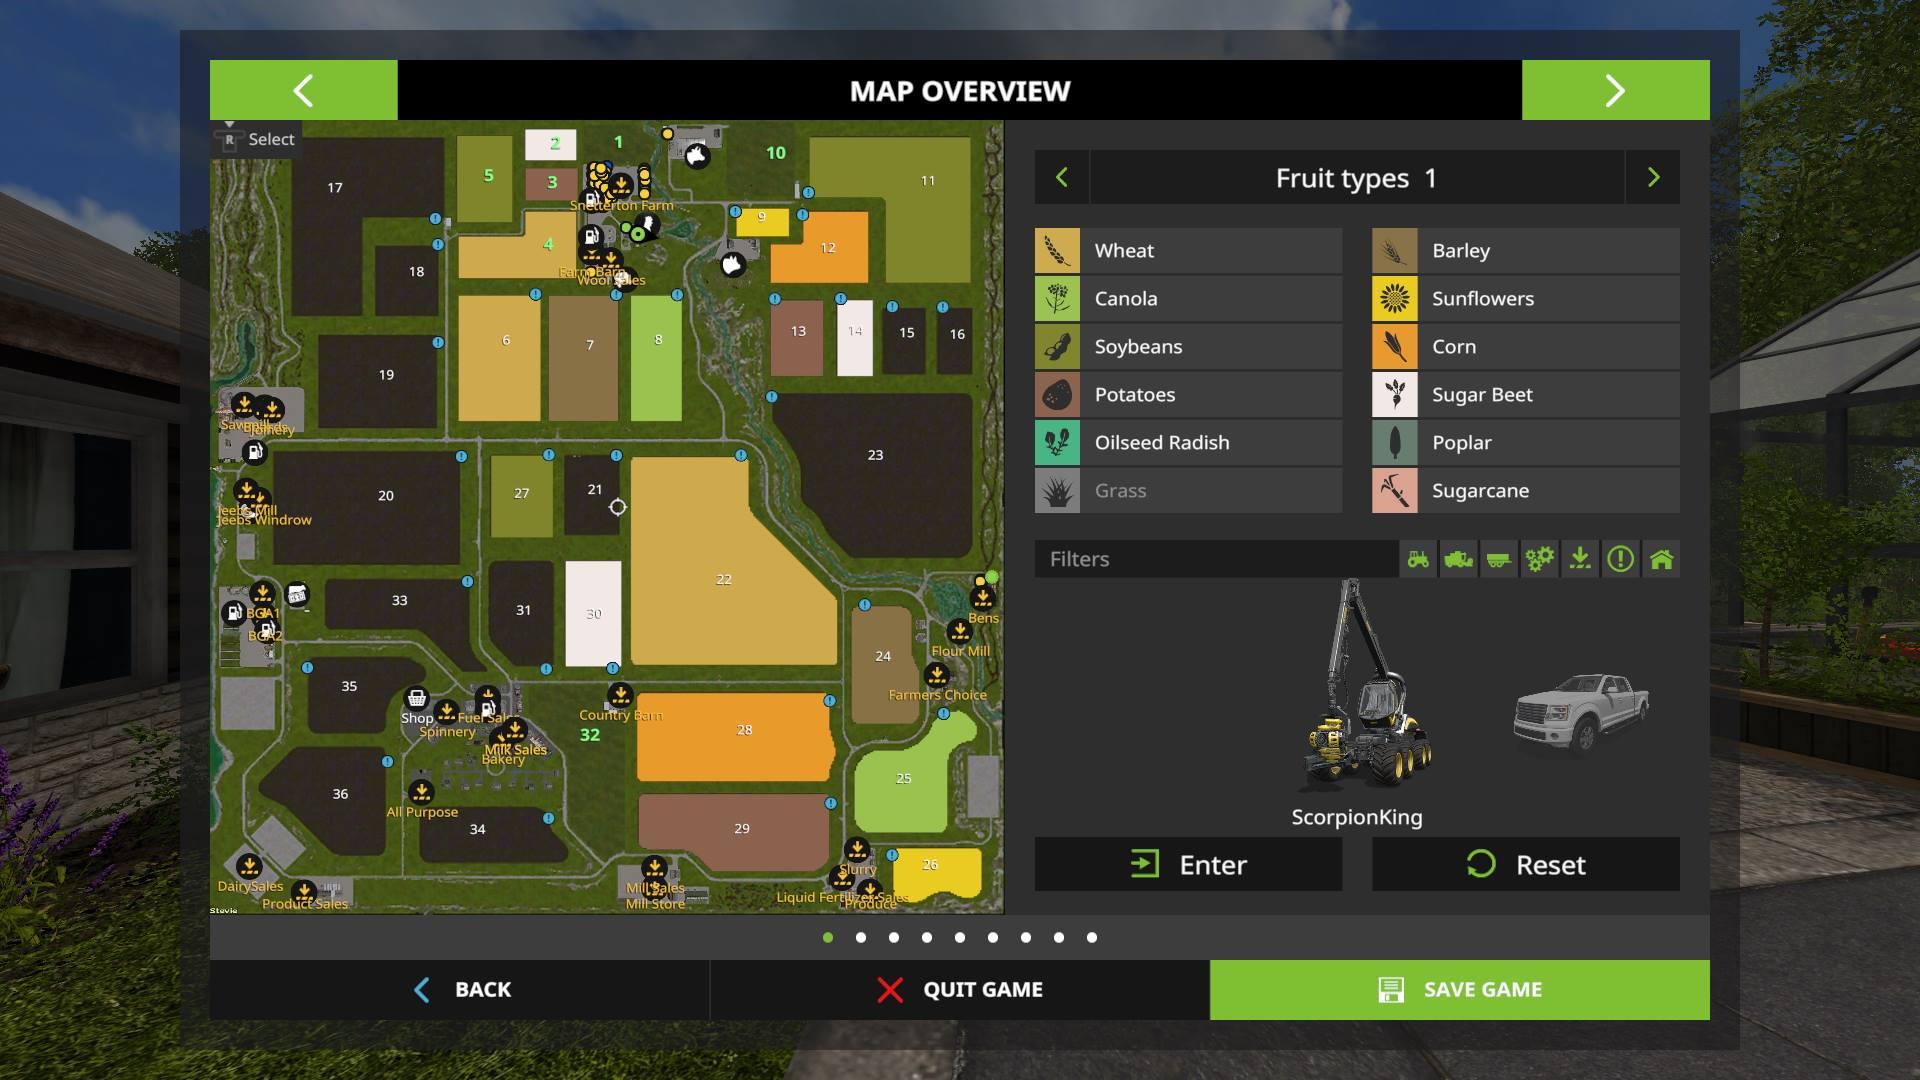The height and width of the screenshot is (1080, 1920).
Task: Click the SAVE GAME button
Action: click(1459, 990)
